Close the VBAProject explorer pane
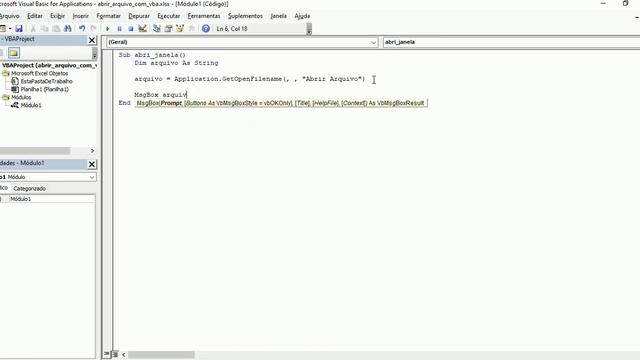 coord(92,40)
